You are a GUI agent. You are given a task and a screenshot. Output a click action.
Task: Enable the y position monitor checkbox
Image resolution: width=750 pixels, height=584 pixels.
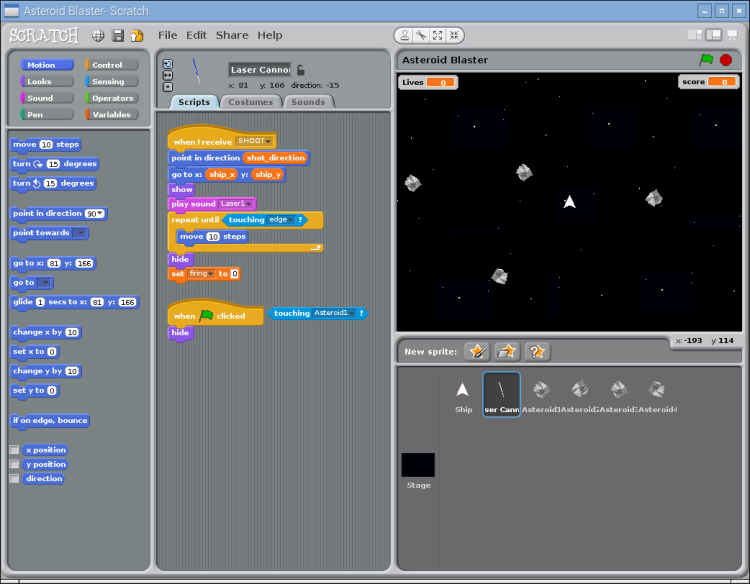(14, 464)
